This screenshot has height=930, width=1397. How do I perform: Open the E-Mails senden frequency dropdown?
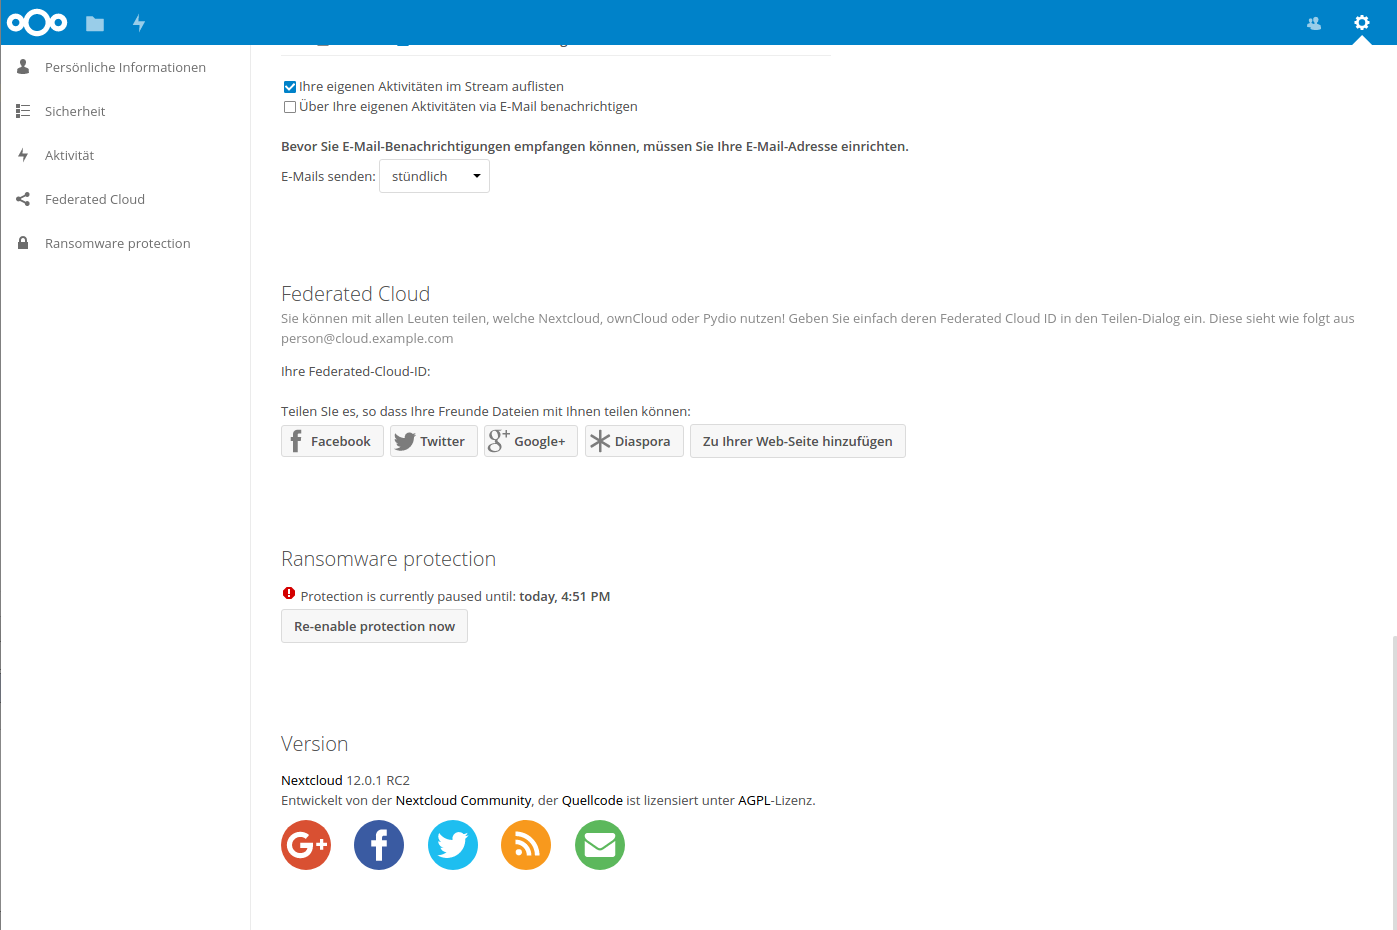(x=434, y=176)
